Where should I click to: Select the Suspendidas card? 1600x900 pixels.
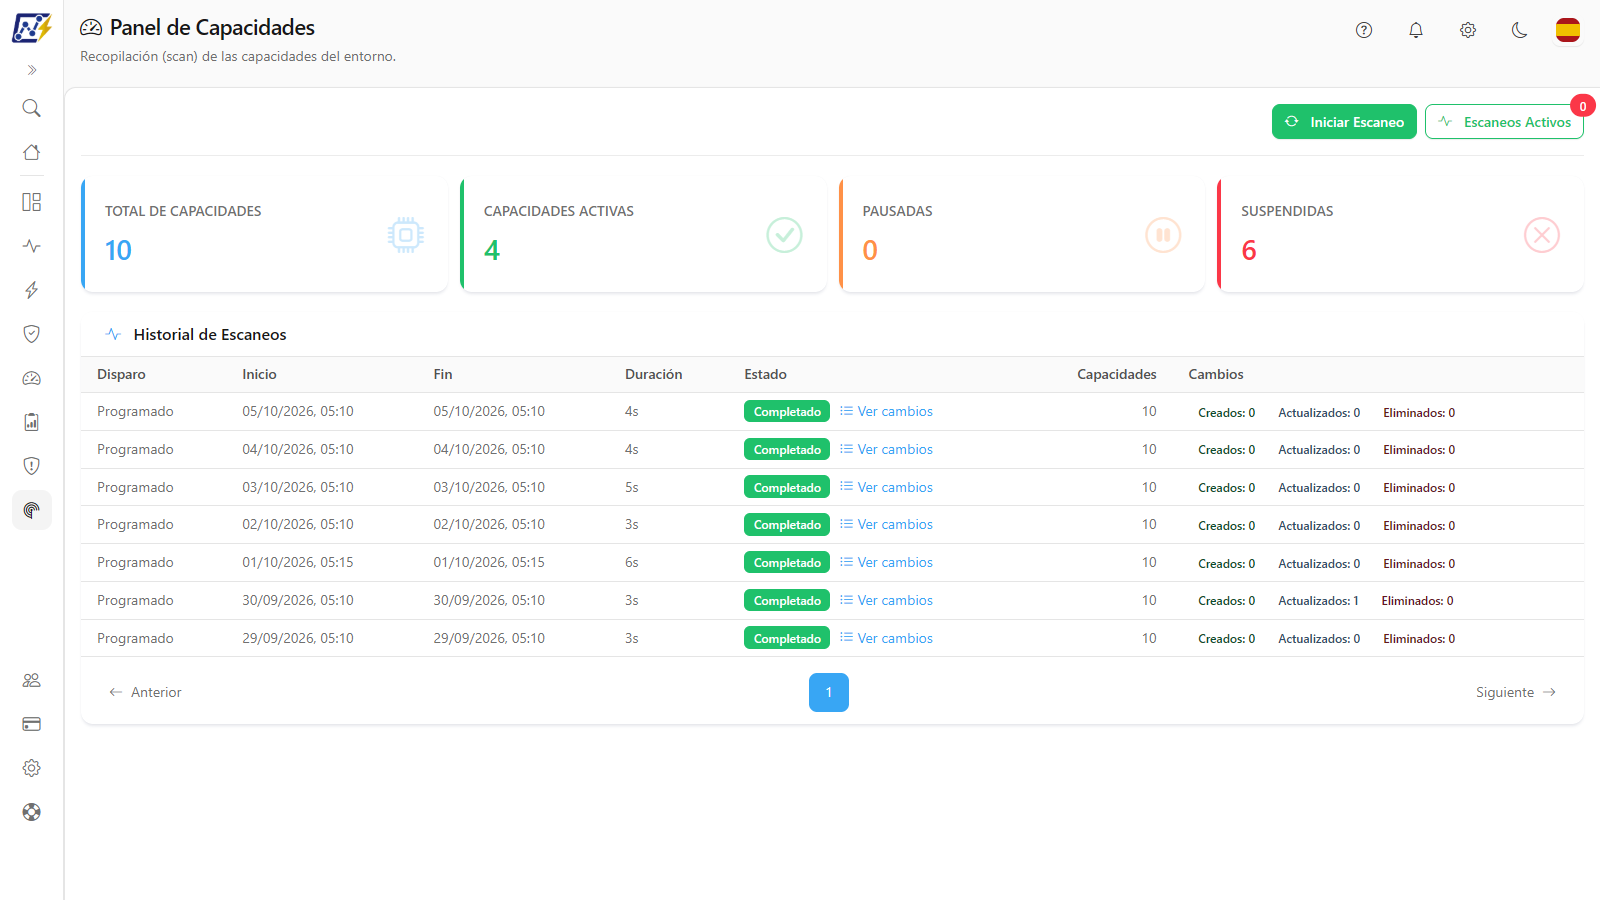pyautogui.click(x=1401, y=235)
